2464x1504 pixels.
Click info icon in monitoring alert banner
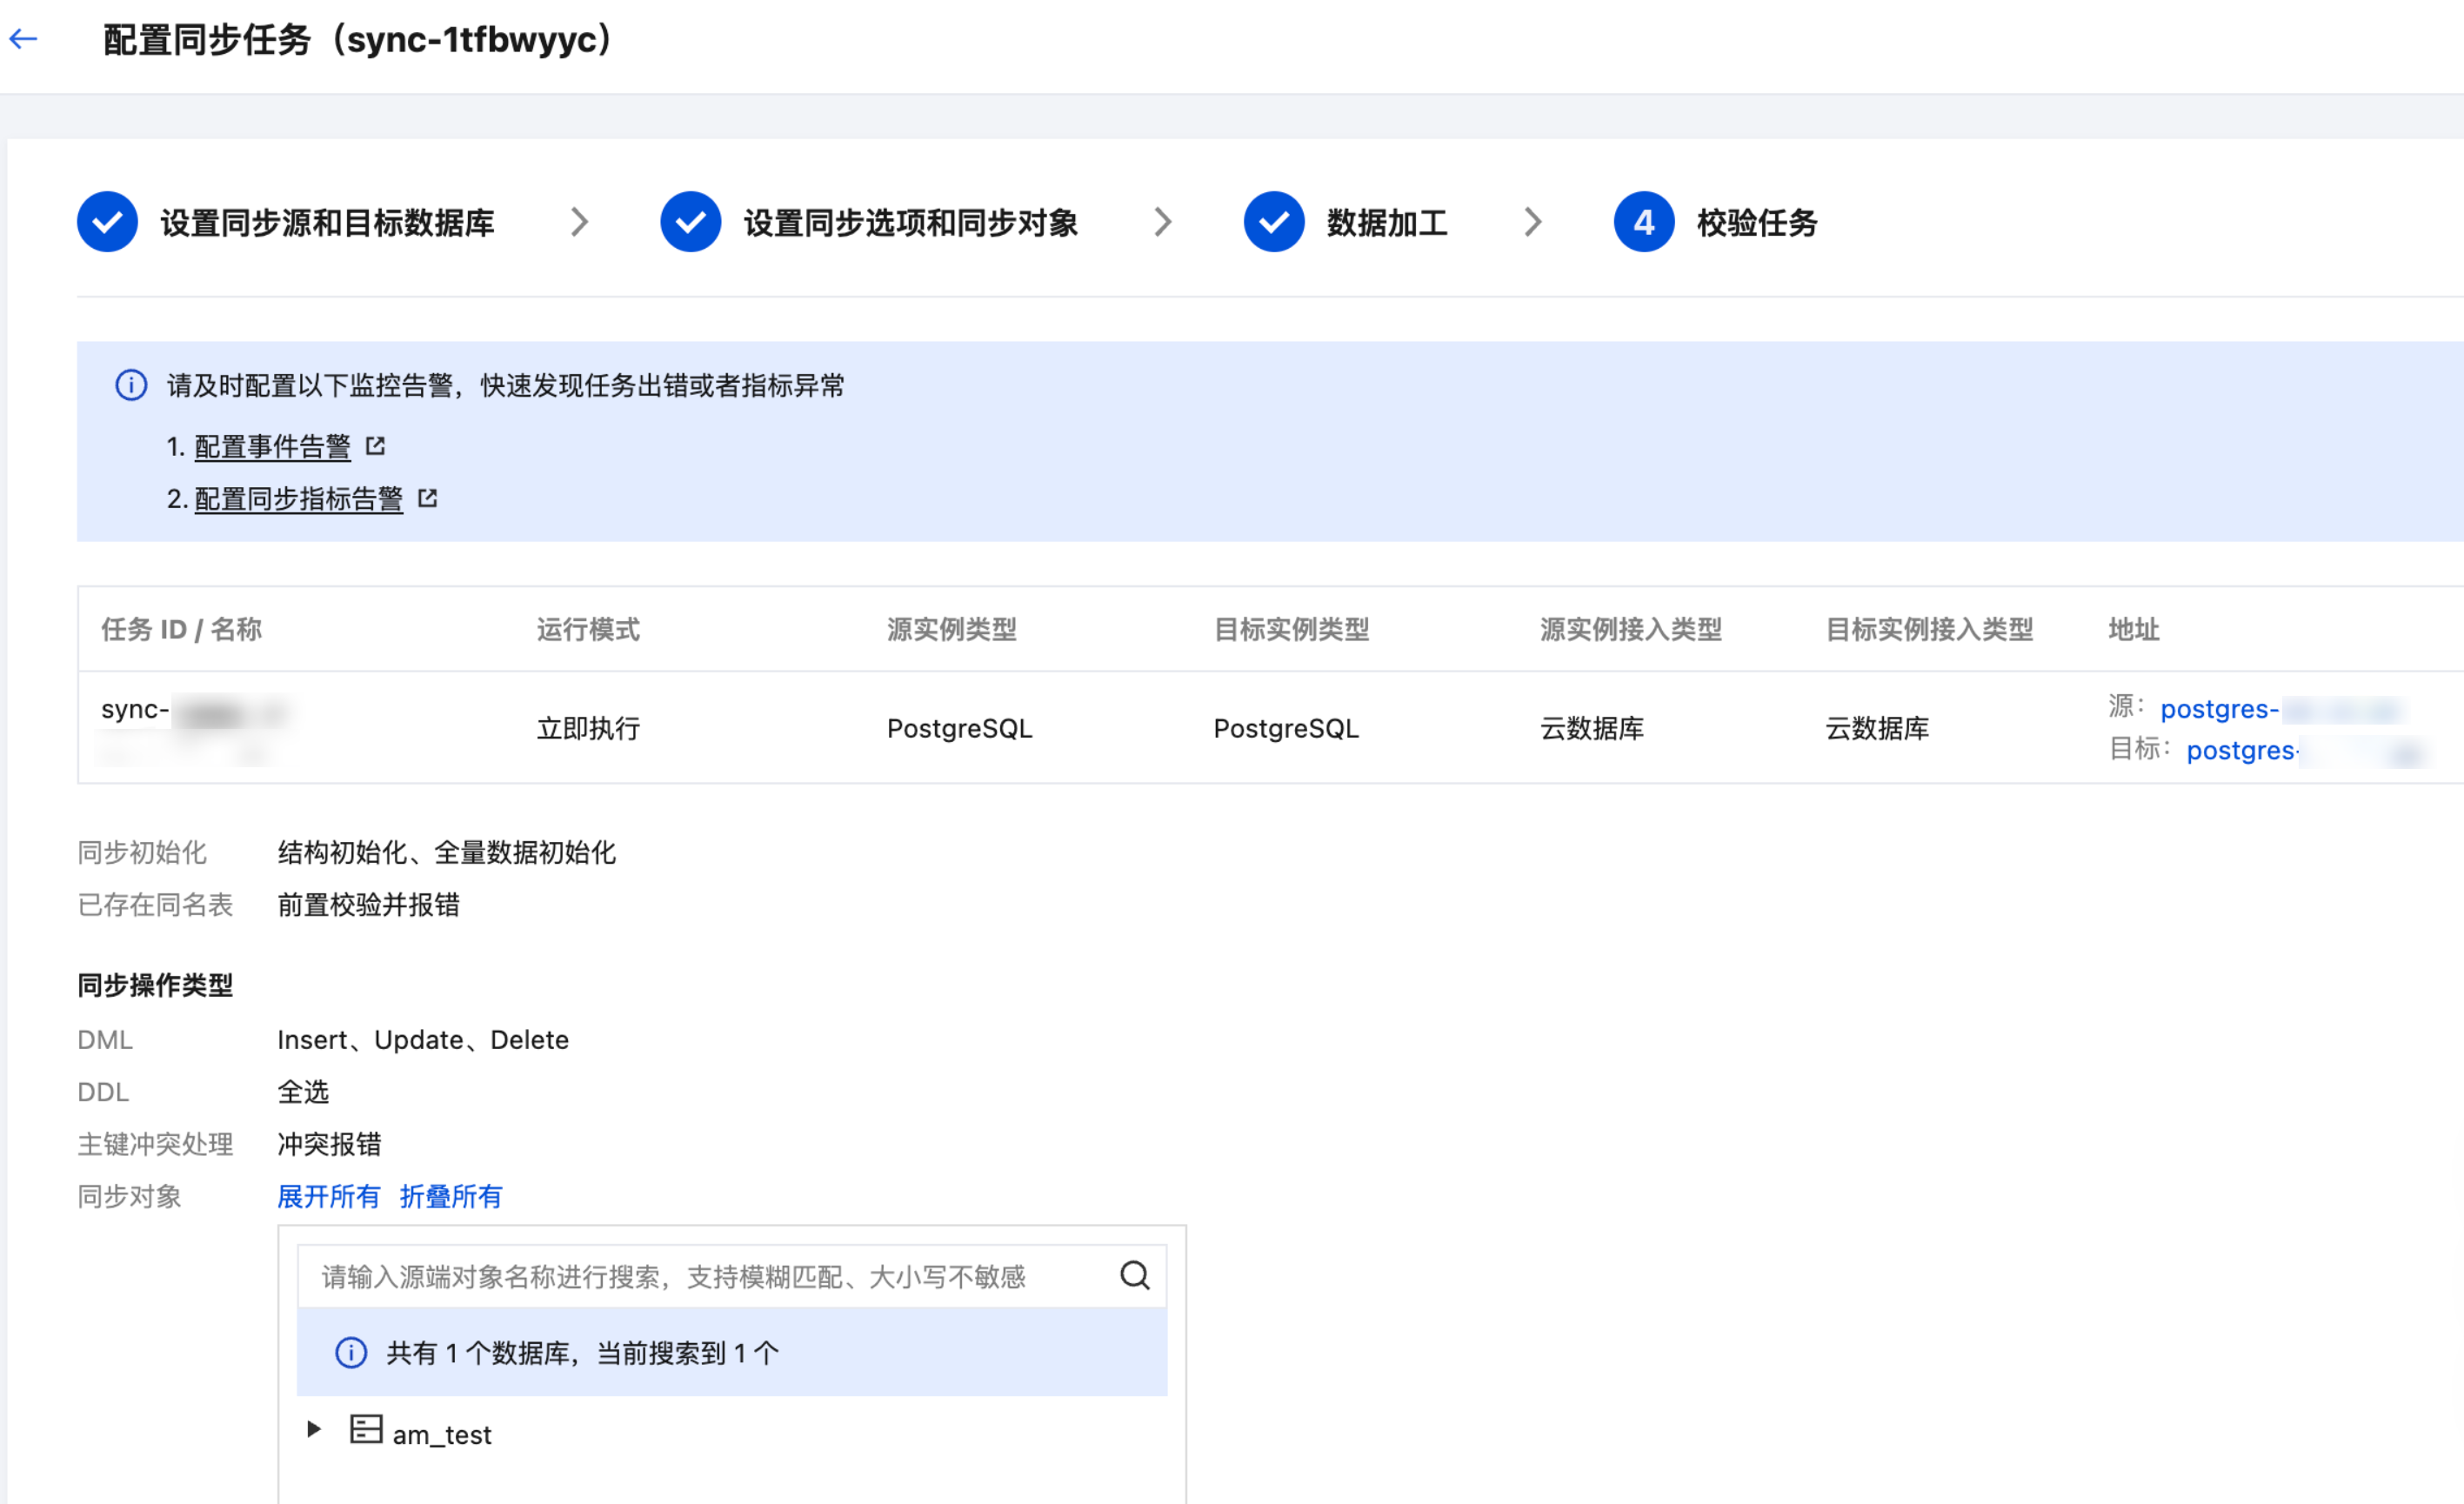coord(131,385)
